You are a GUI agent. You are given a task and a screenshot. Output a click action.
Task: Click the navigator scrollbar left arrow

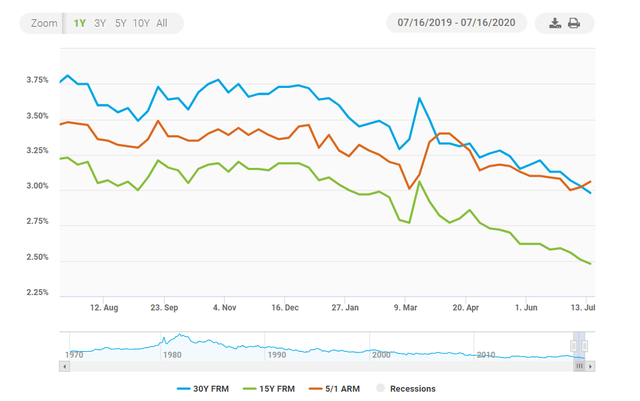point(65,367)
